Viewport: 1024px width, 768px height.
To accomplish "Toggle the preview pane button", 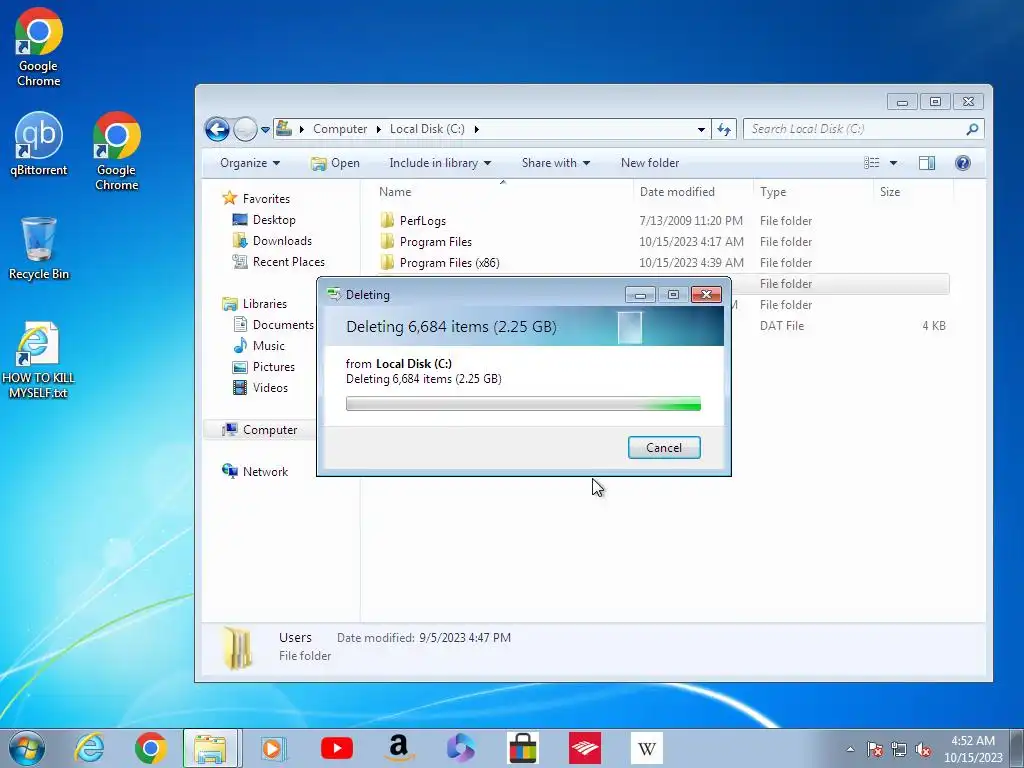I will tap(927, 163).
